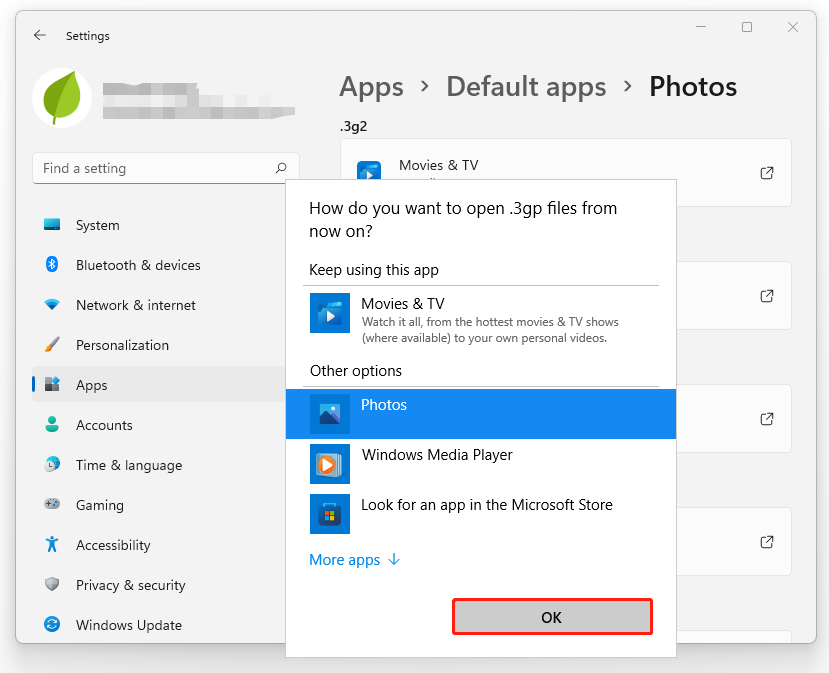This screenshot has height=673, width=829.
Task: Click the Gaming controller icon
Action: pos(52,504)
